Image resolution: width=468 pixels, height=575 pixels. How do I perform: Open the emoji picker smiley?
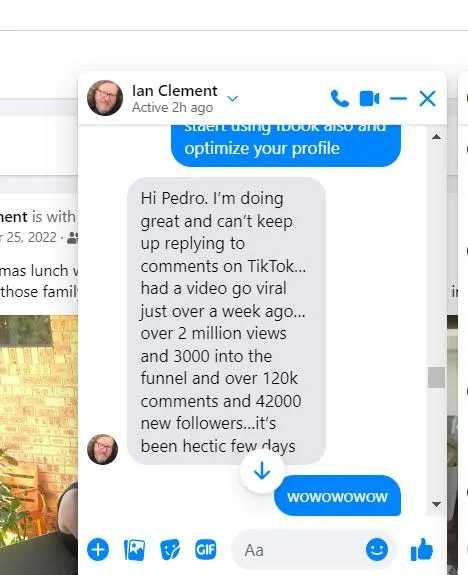coord(377,549)
